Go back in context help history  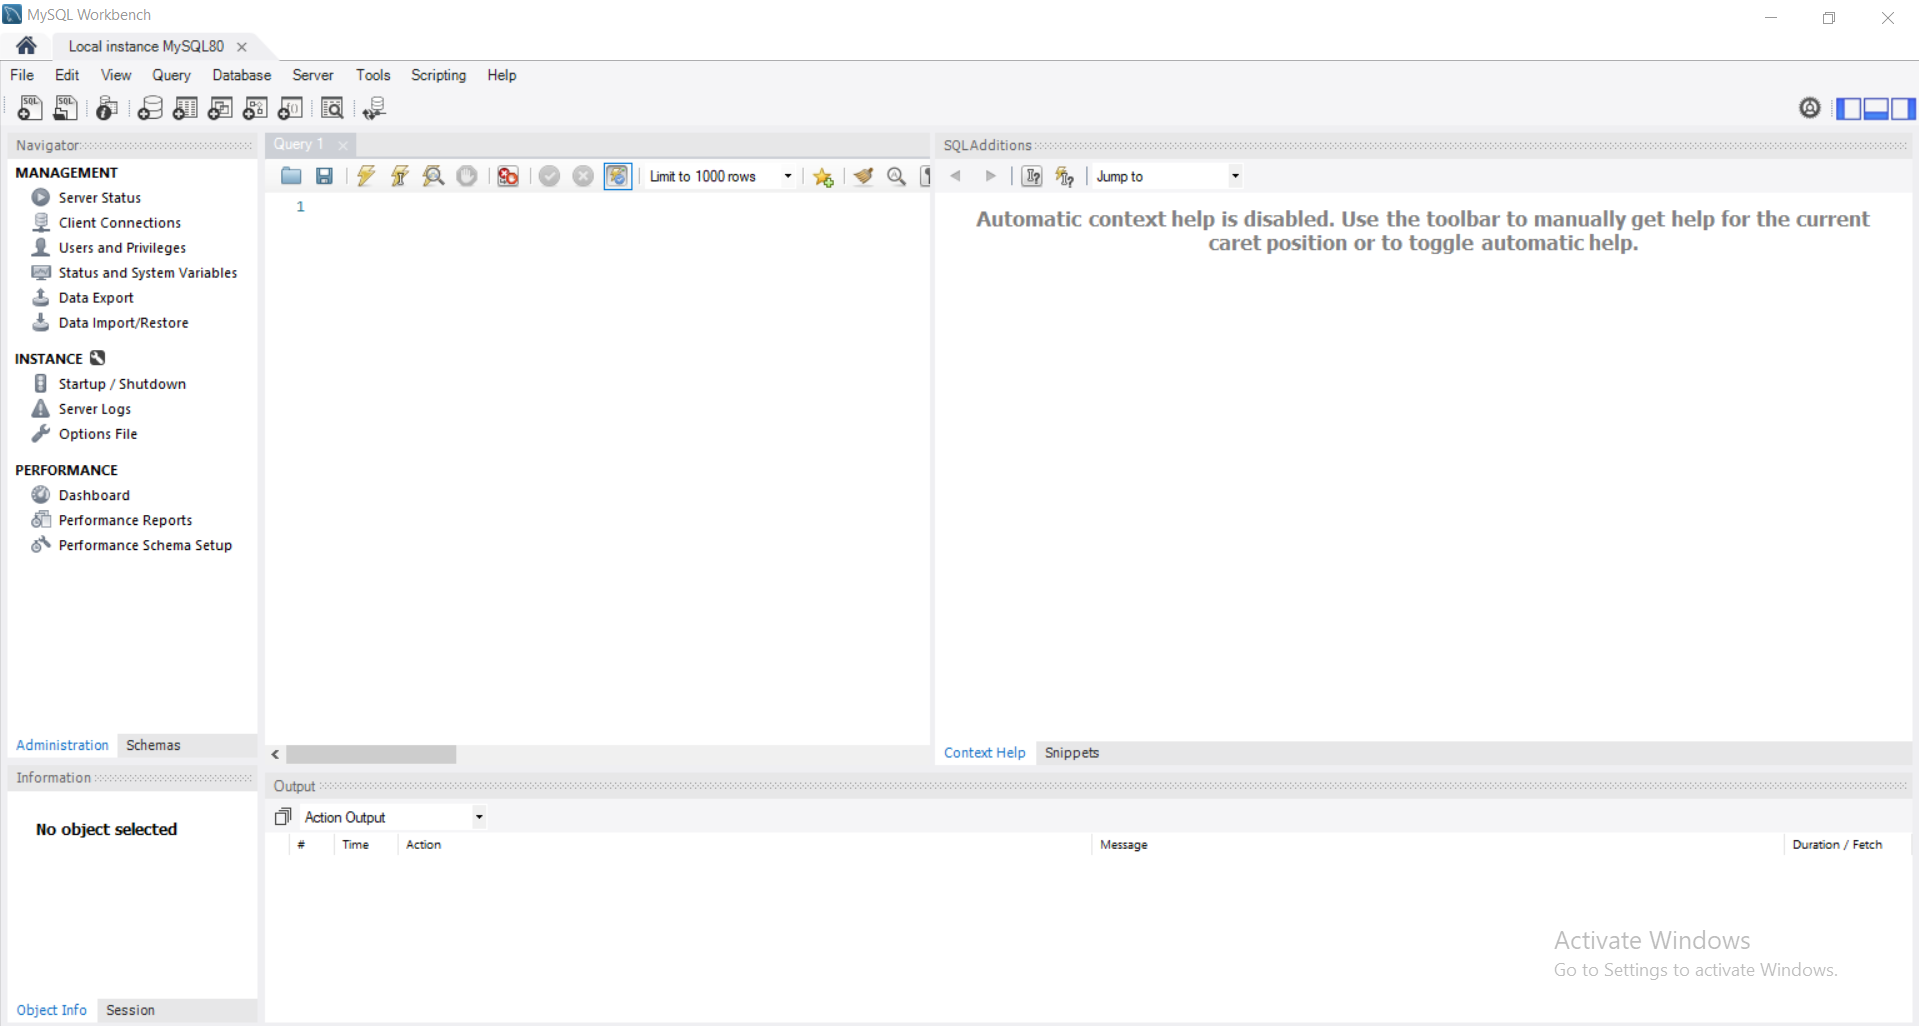coord(956,176)
